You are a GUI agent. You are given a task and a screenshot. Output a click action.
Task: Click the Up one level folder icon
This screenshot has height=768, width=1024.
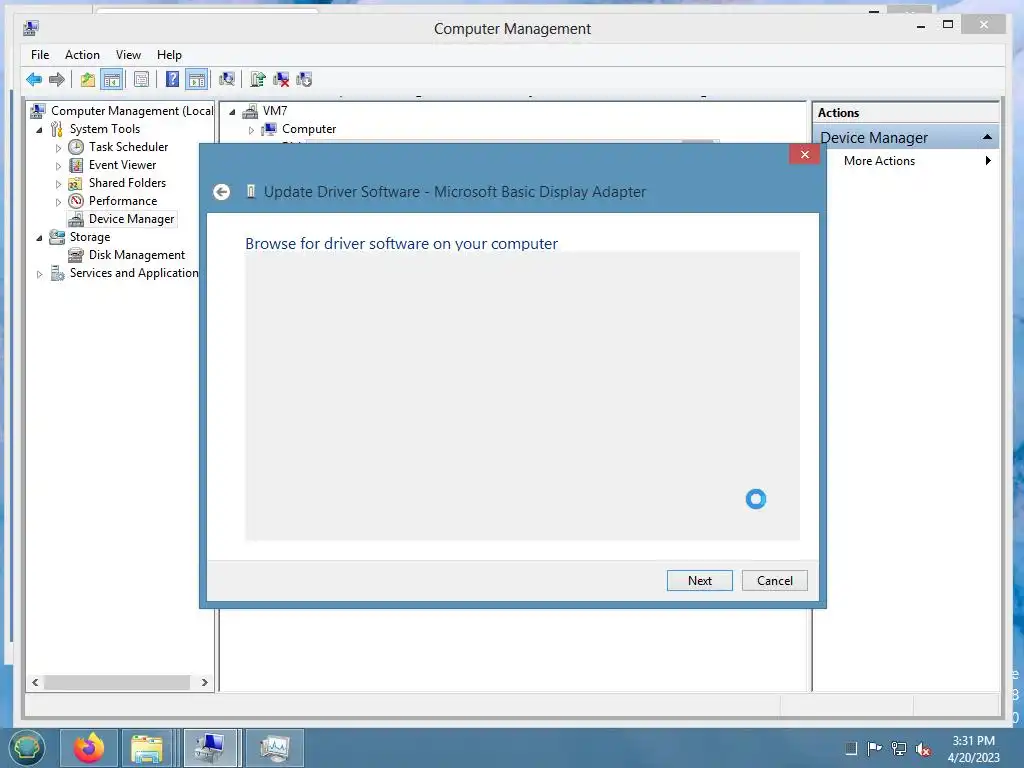tap(88, 80)
